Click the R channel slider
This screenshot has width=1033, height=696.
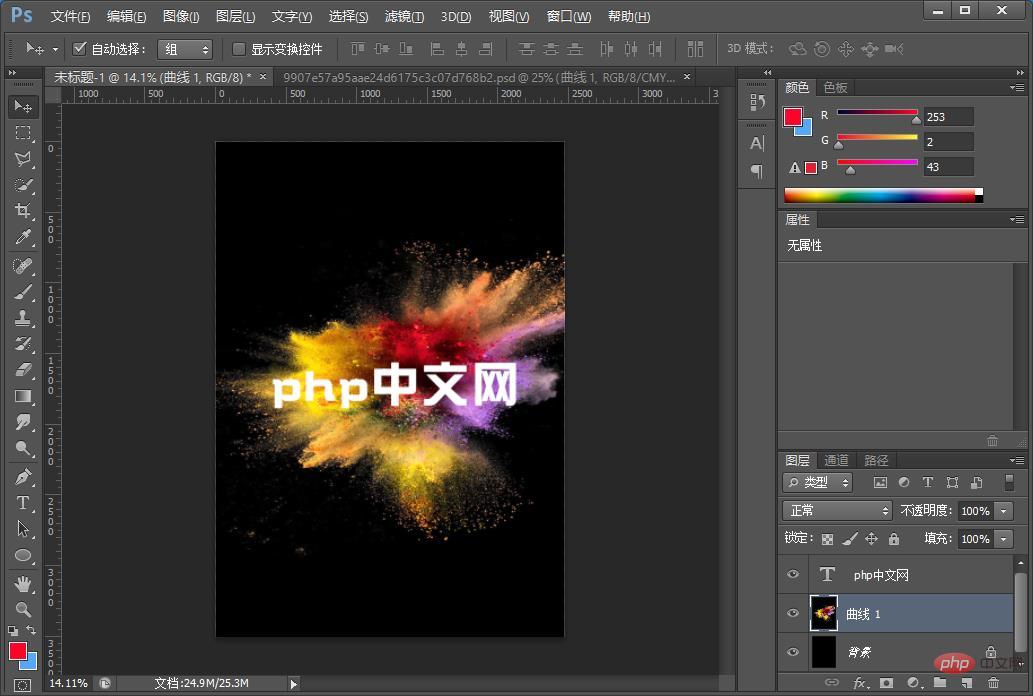[877, 113]
